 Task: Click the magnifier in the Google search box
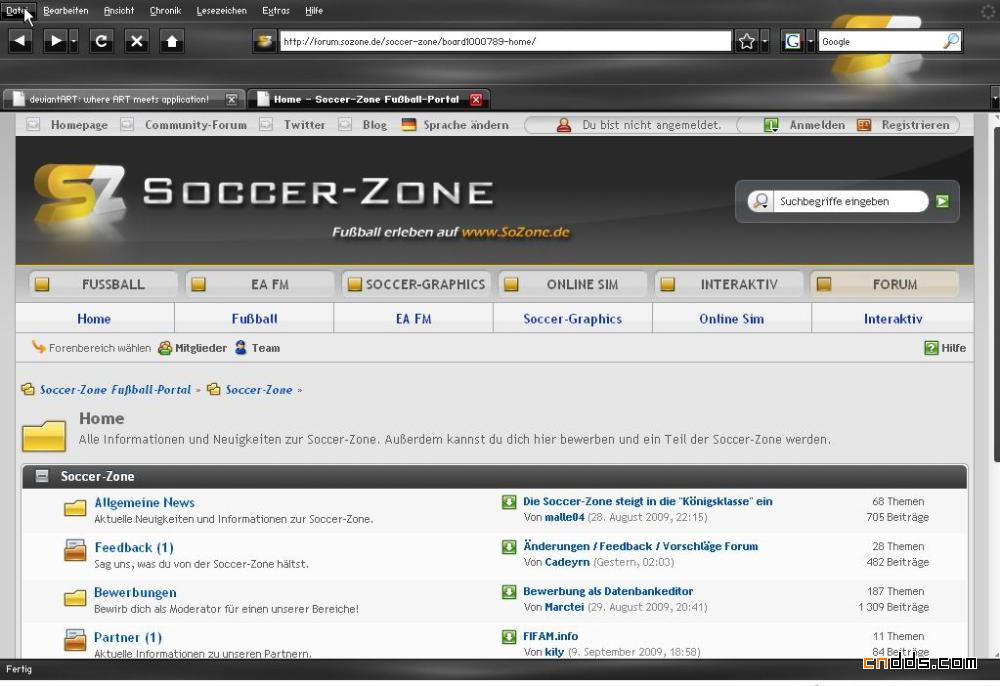point(950,41)
